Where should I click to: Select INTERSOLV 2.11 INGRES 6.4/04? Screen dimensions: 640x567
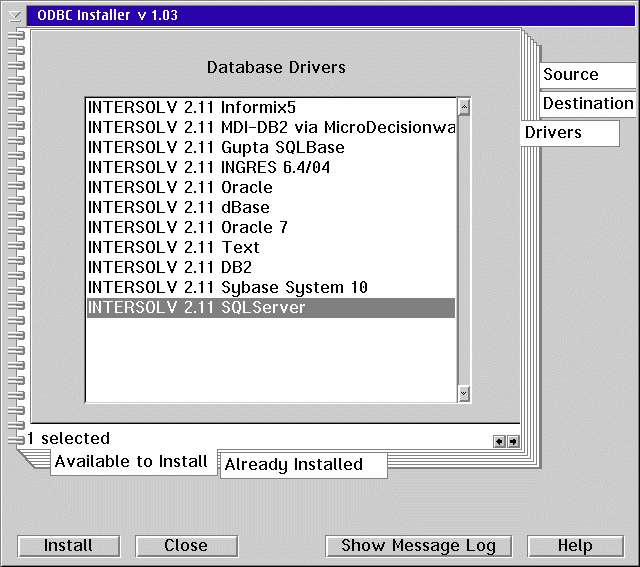(x=271, y=168)
